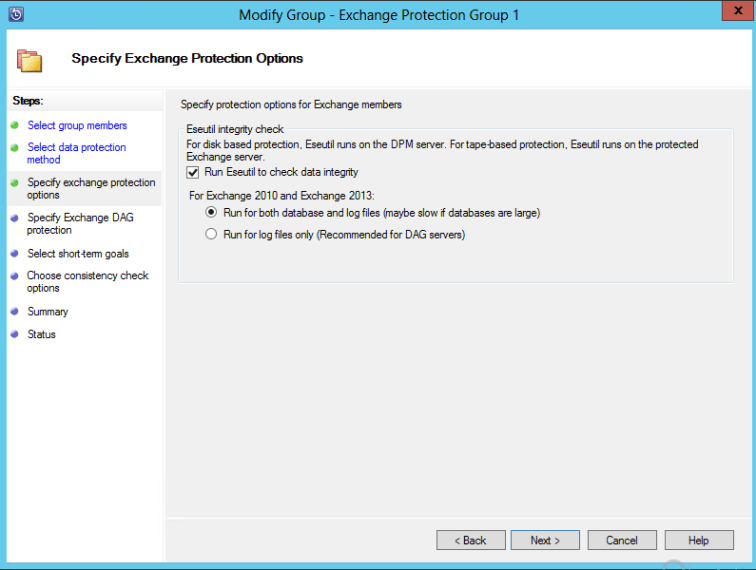Click the Specify Exchange Protection Options heading
The height and width of the screenshot is (570, 756).
[187, 58]
